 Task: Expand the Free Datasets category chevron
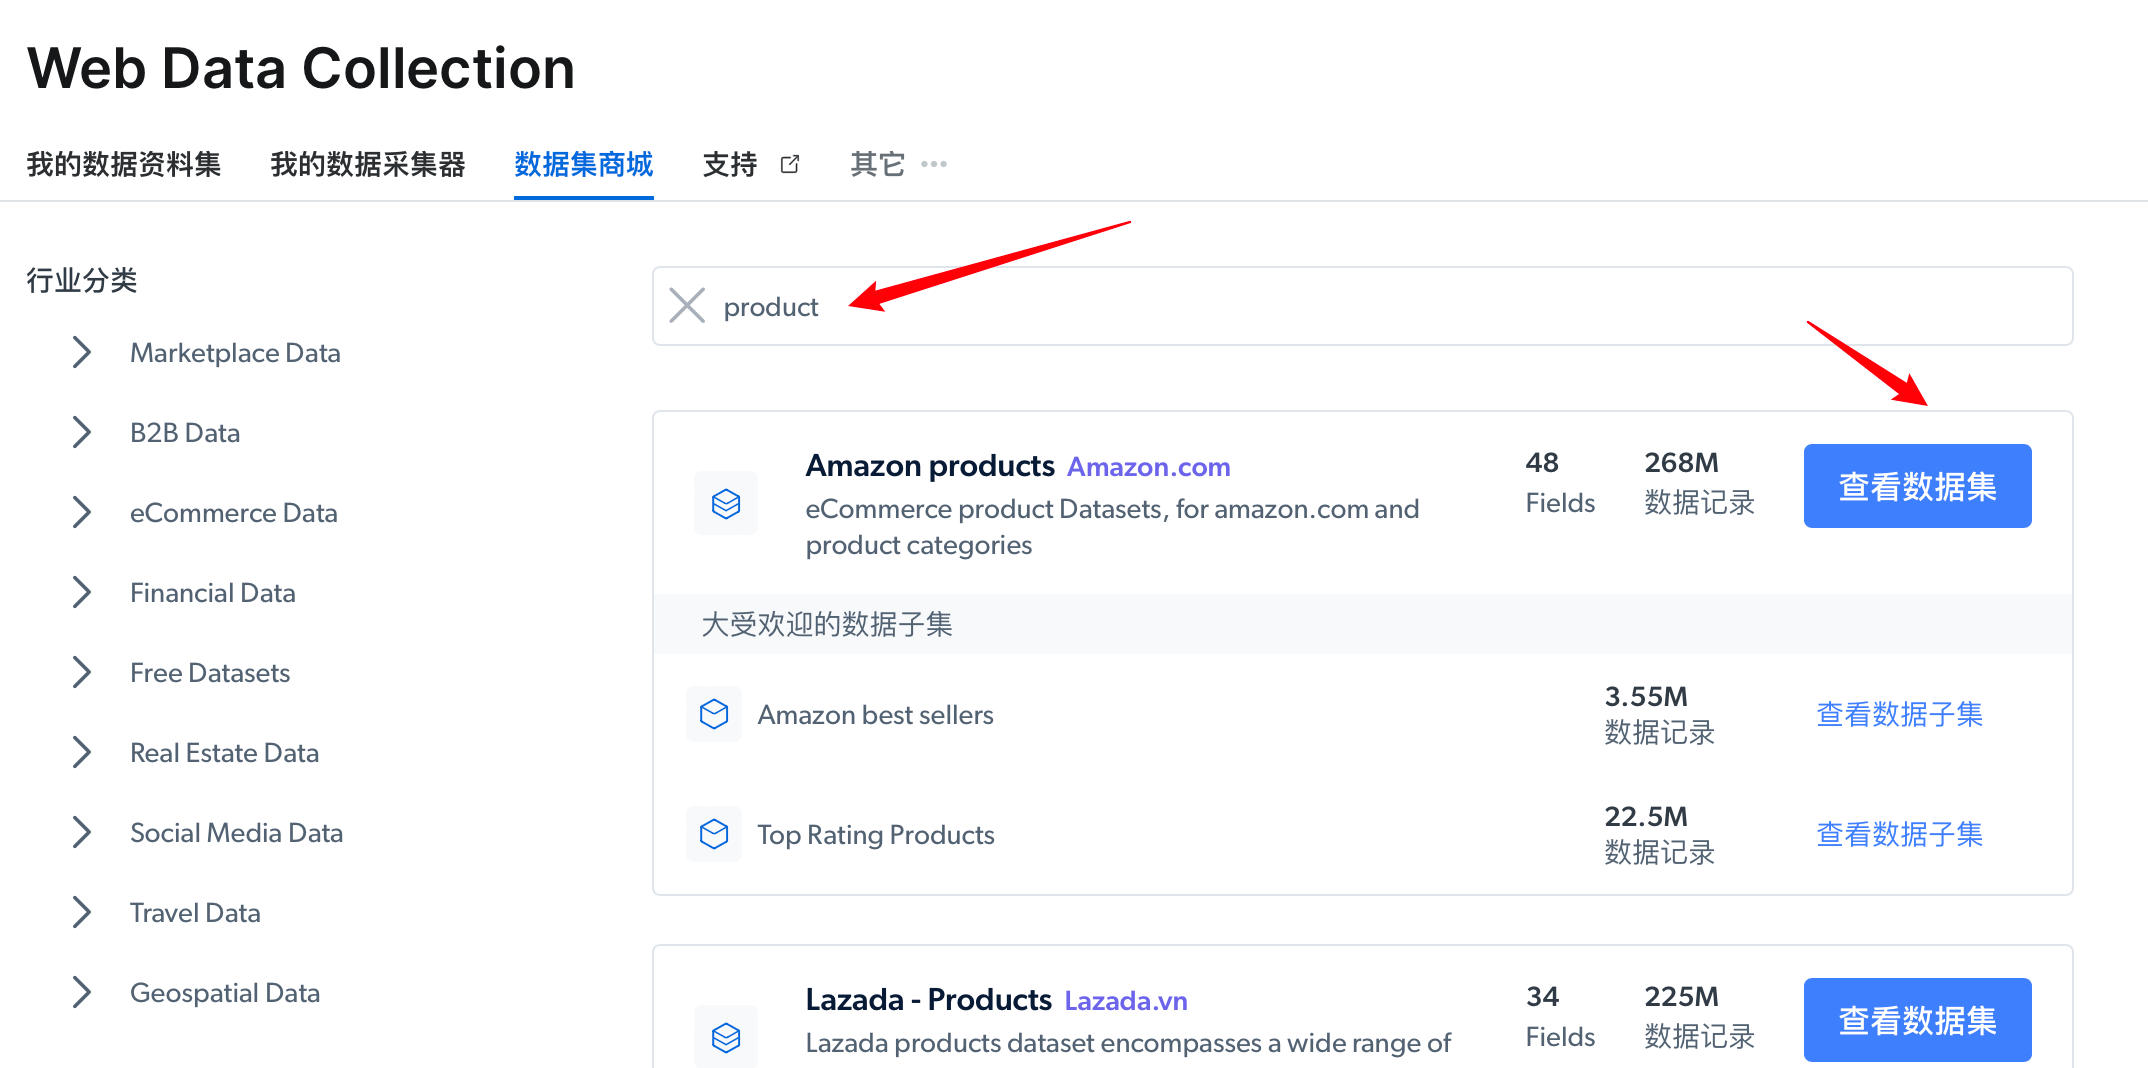82,672
